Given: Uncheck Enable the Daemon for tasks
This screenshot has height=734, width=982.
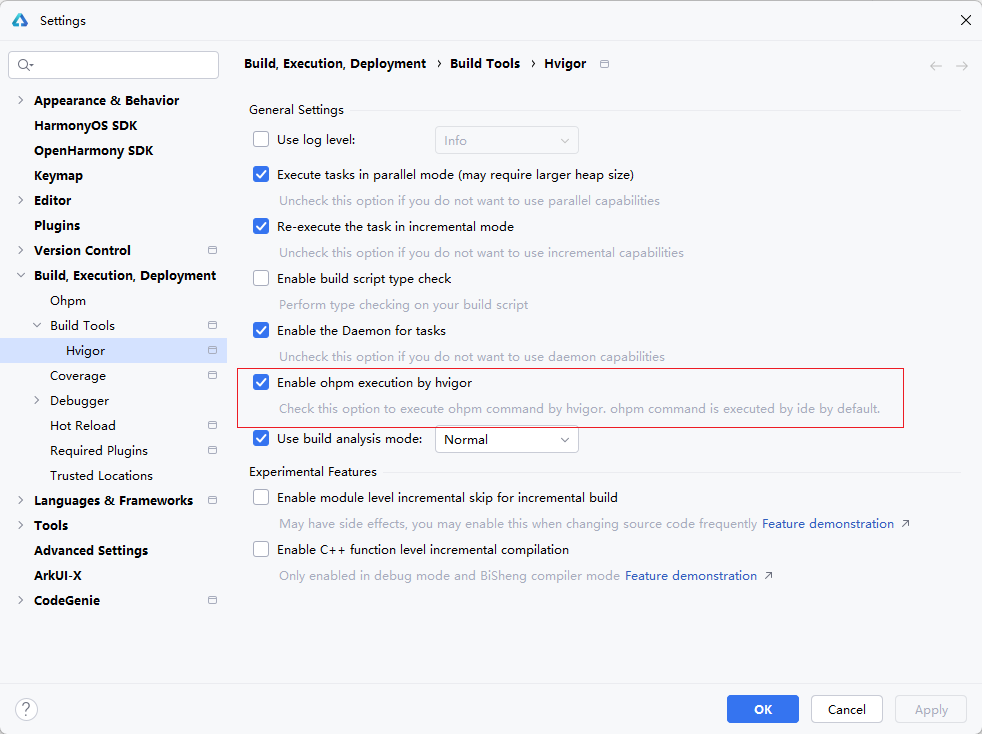Looking at the screenshot, I should pos(261,330).
